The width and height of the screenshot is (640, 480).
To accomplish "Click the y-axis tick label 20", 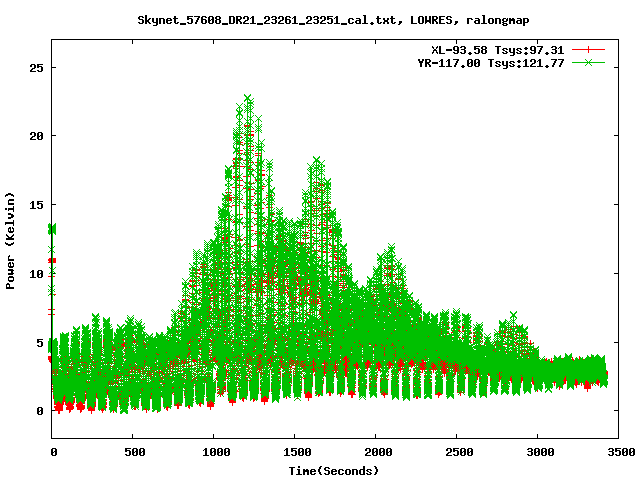I will tap(36, 136).
